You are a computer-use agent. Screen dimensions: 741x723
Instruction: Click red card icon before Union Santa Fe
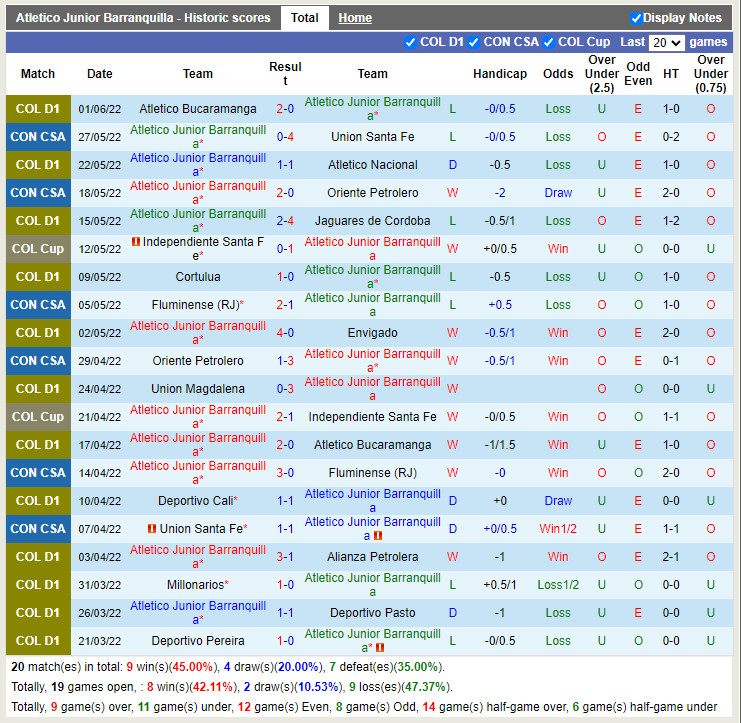(152, 529)
